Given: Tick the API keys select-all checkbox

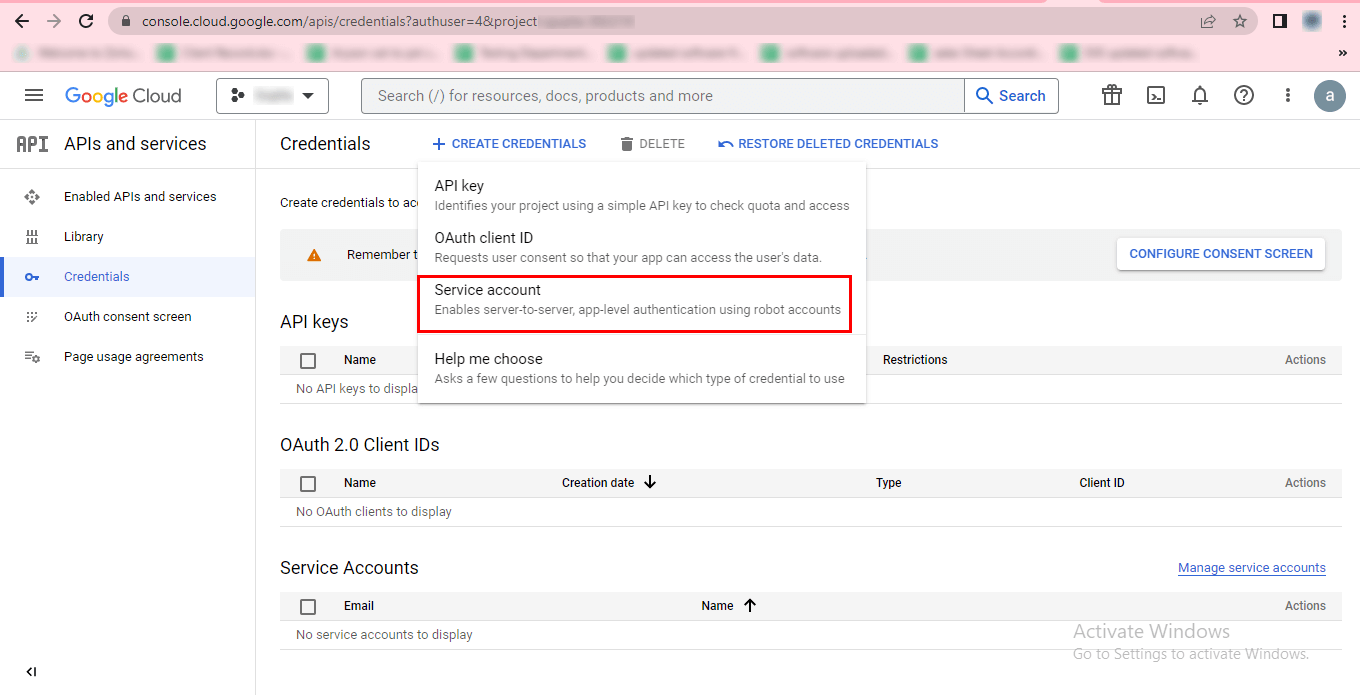Looking at the screenshot, I should pos(308,361).
